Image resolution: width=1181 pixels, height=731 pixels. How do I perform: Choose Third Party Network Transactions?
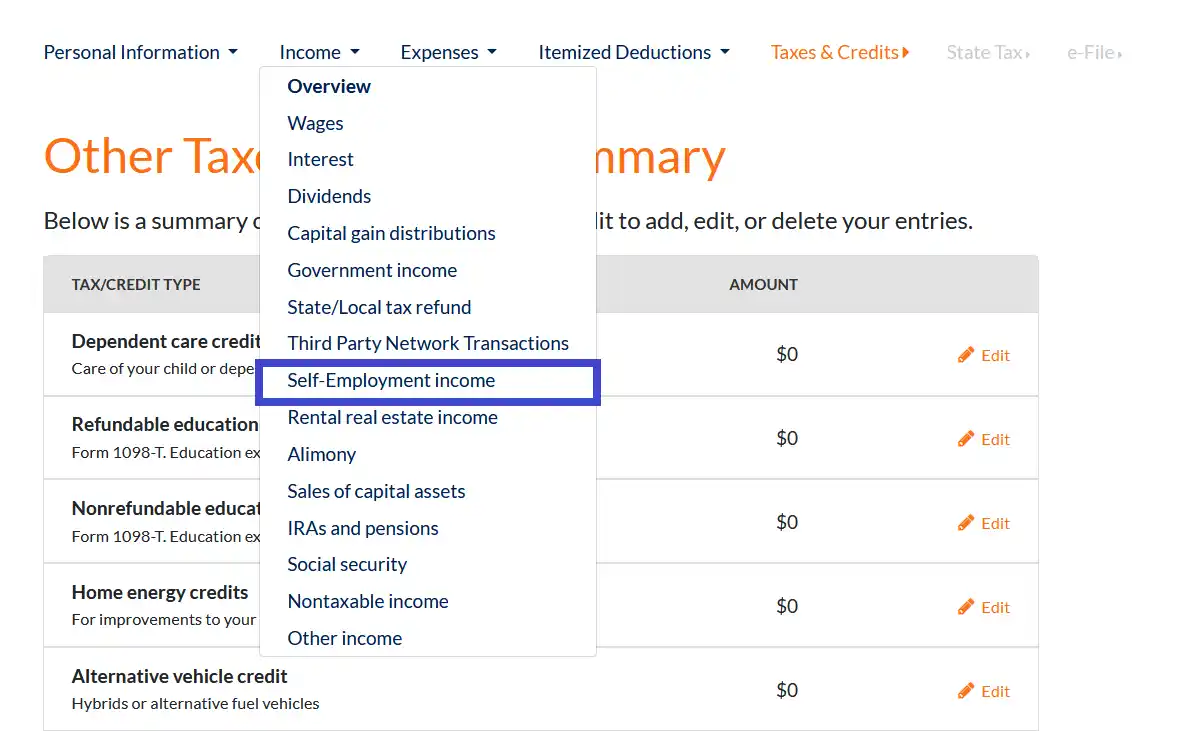428,343
